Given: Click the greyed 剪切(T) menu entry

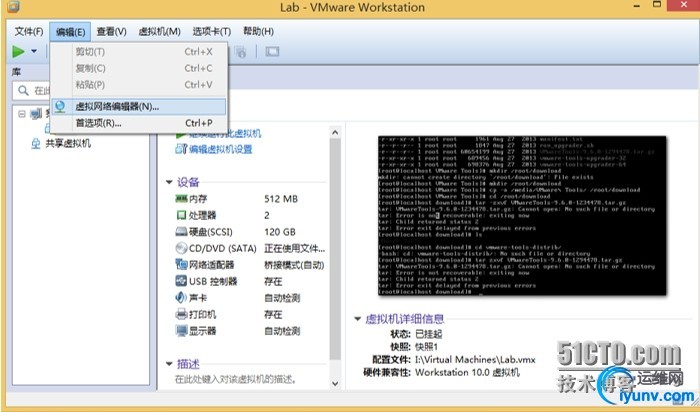Looking at the screenshot, I should [x=138, y=52].
